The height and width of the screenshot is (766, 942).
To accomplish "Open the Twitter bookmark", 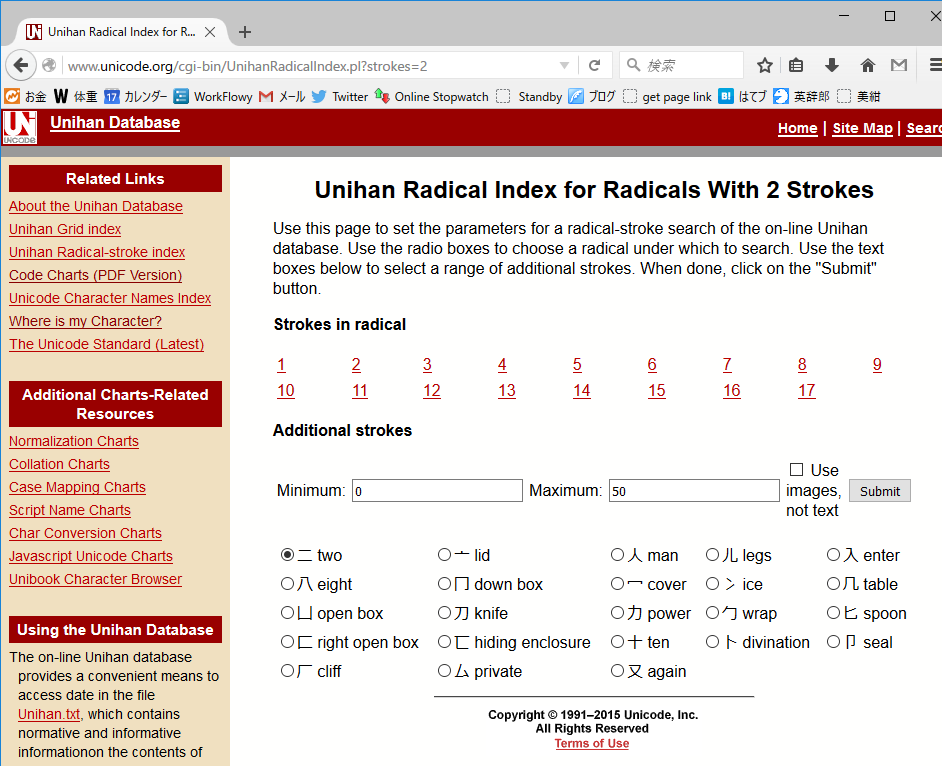I will pyautogui.click(x=339, y=96).
